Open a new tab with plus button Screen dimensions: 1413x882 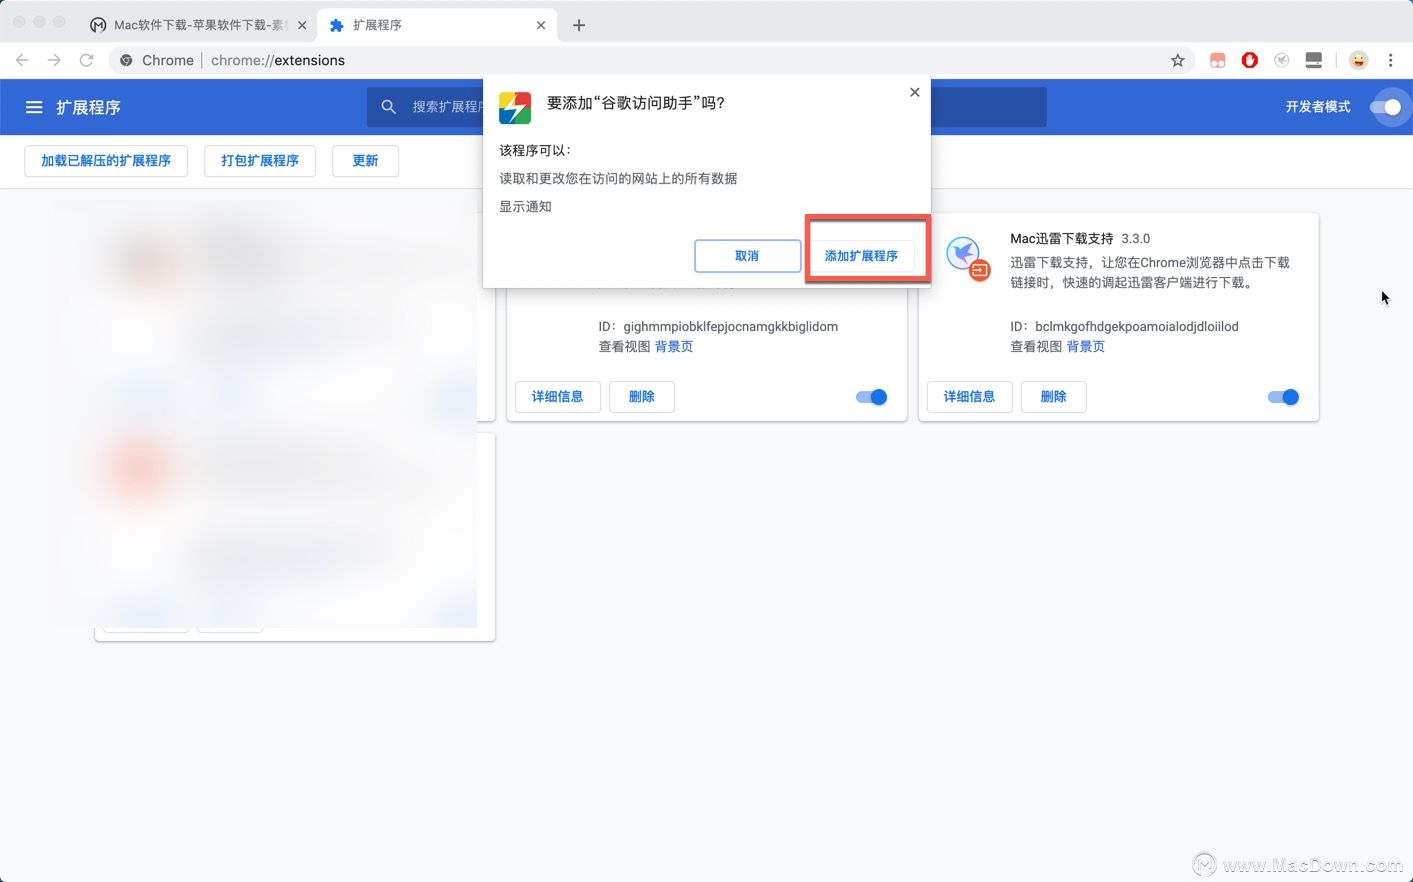pos(579,25)
